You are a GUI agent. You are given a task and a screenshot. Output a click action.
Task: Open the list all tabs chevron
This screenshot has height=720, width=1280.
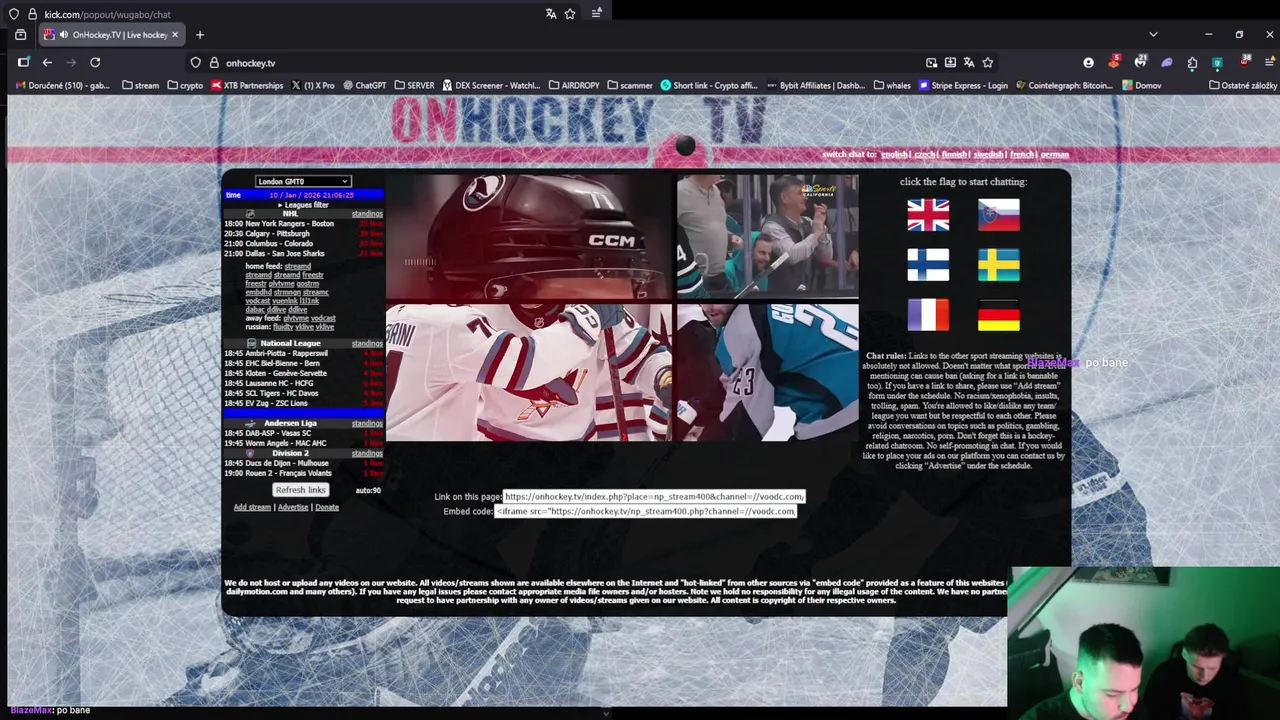click(x=1153, y=34)
